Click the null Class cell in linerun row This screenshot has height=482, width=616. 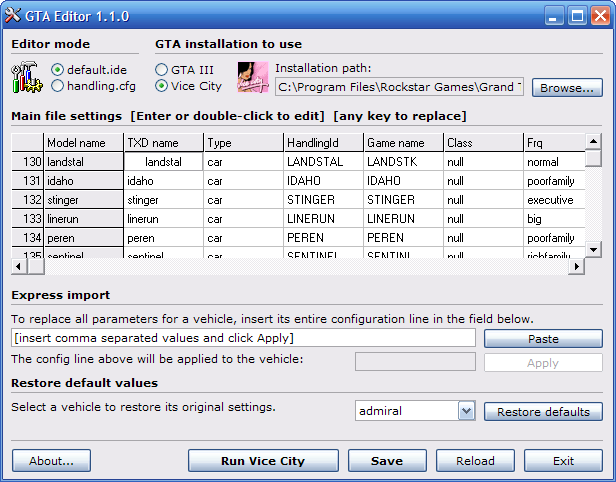[x=484, y=219]
